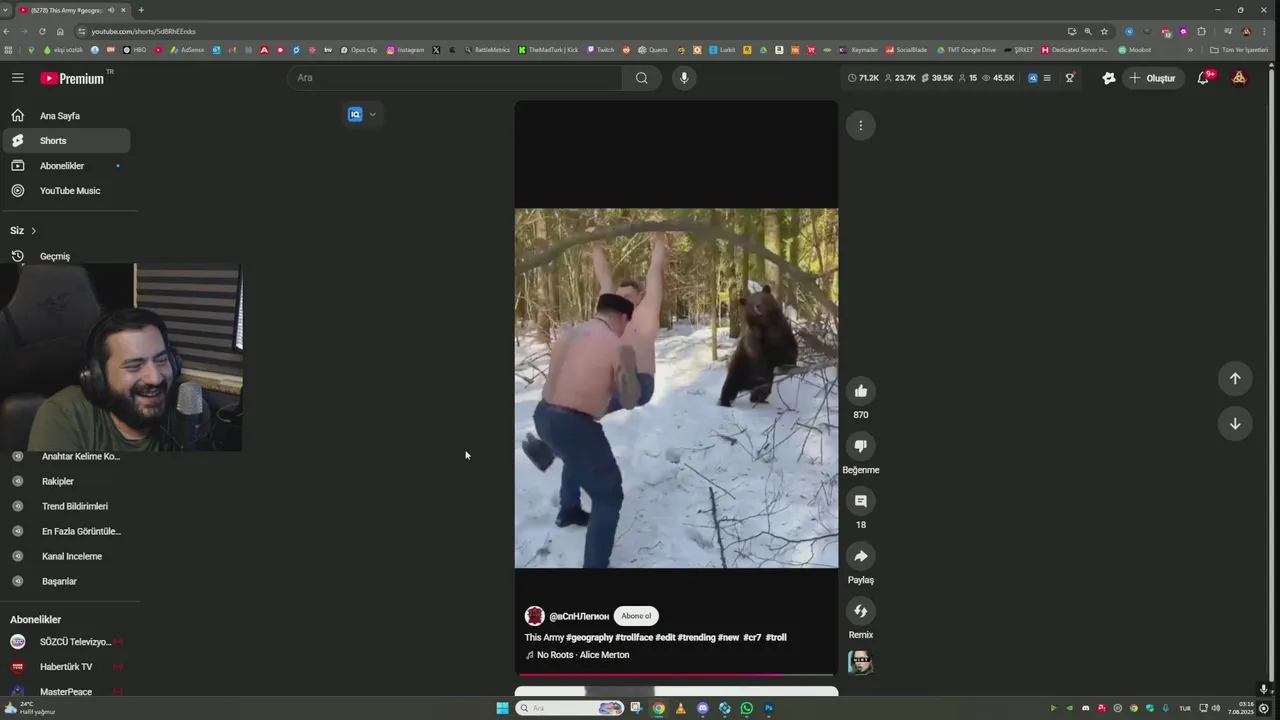Open the YouTube guide hamburger menu
Image resolution: width=1280 pixels, height=720 pixels.
click(x=18, y=78)
